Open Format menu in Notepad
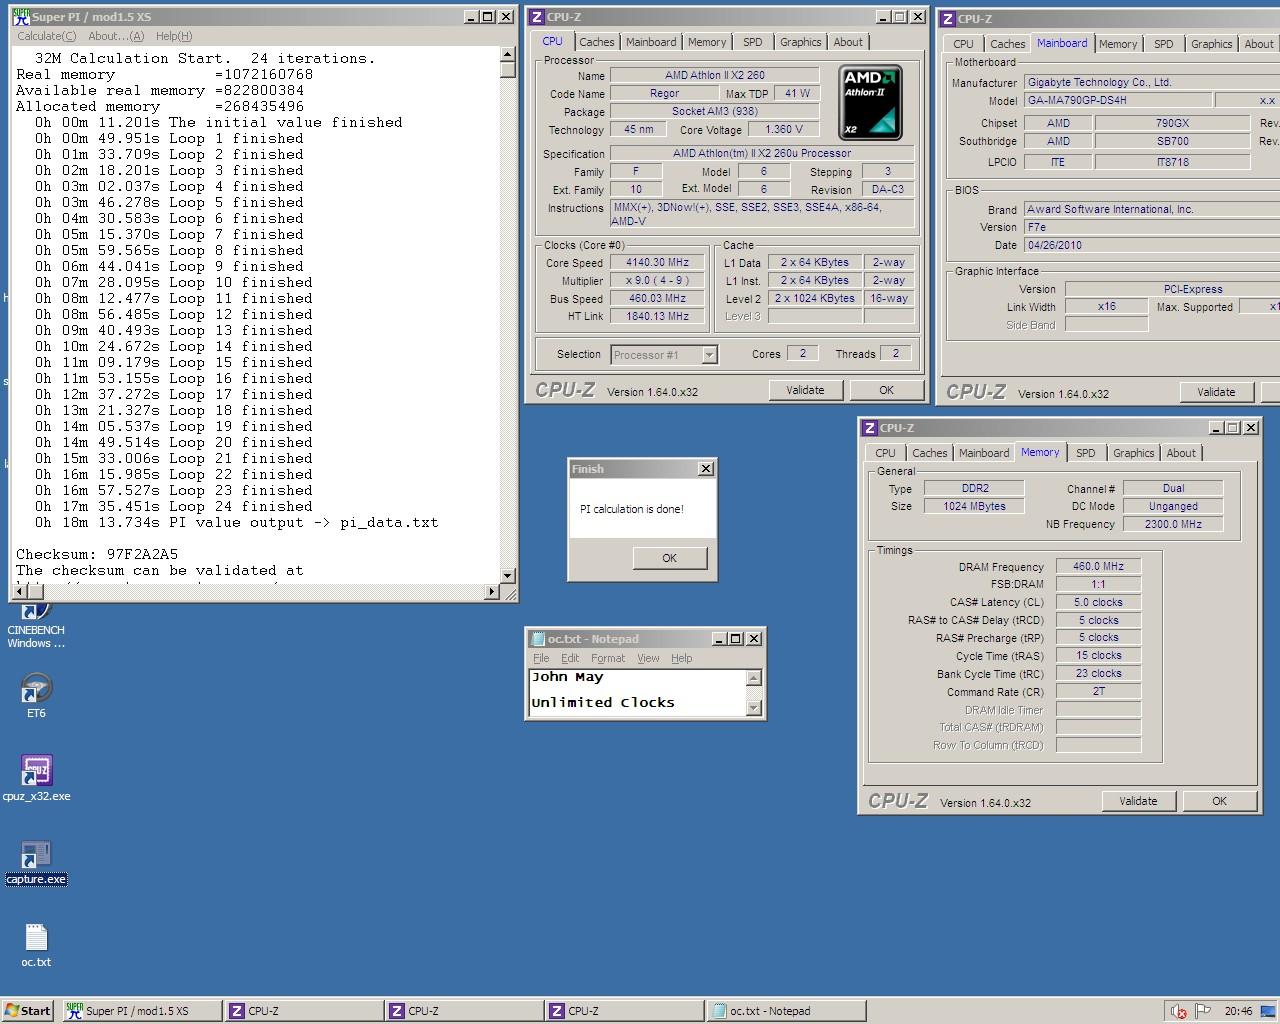Screen dimensions: 1280x1024 pyautogui.click(x=608, y=658)
